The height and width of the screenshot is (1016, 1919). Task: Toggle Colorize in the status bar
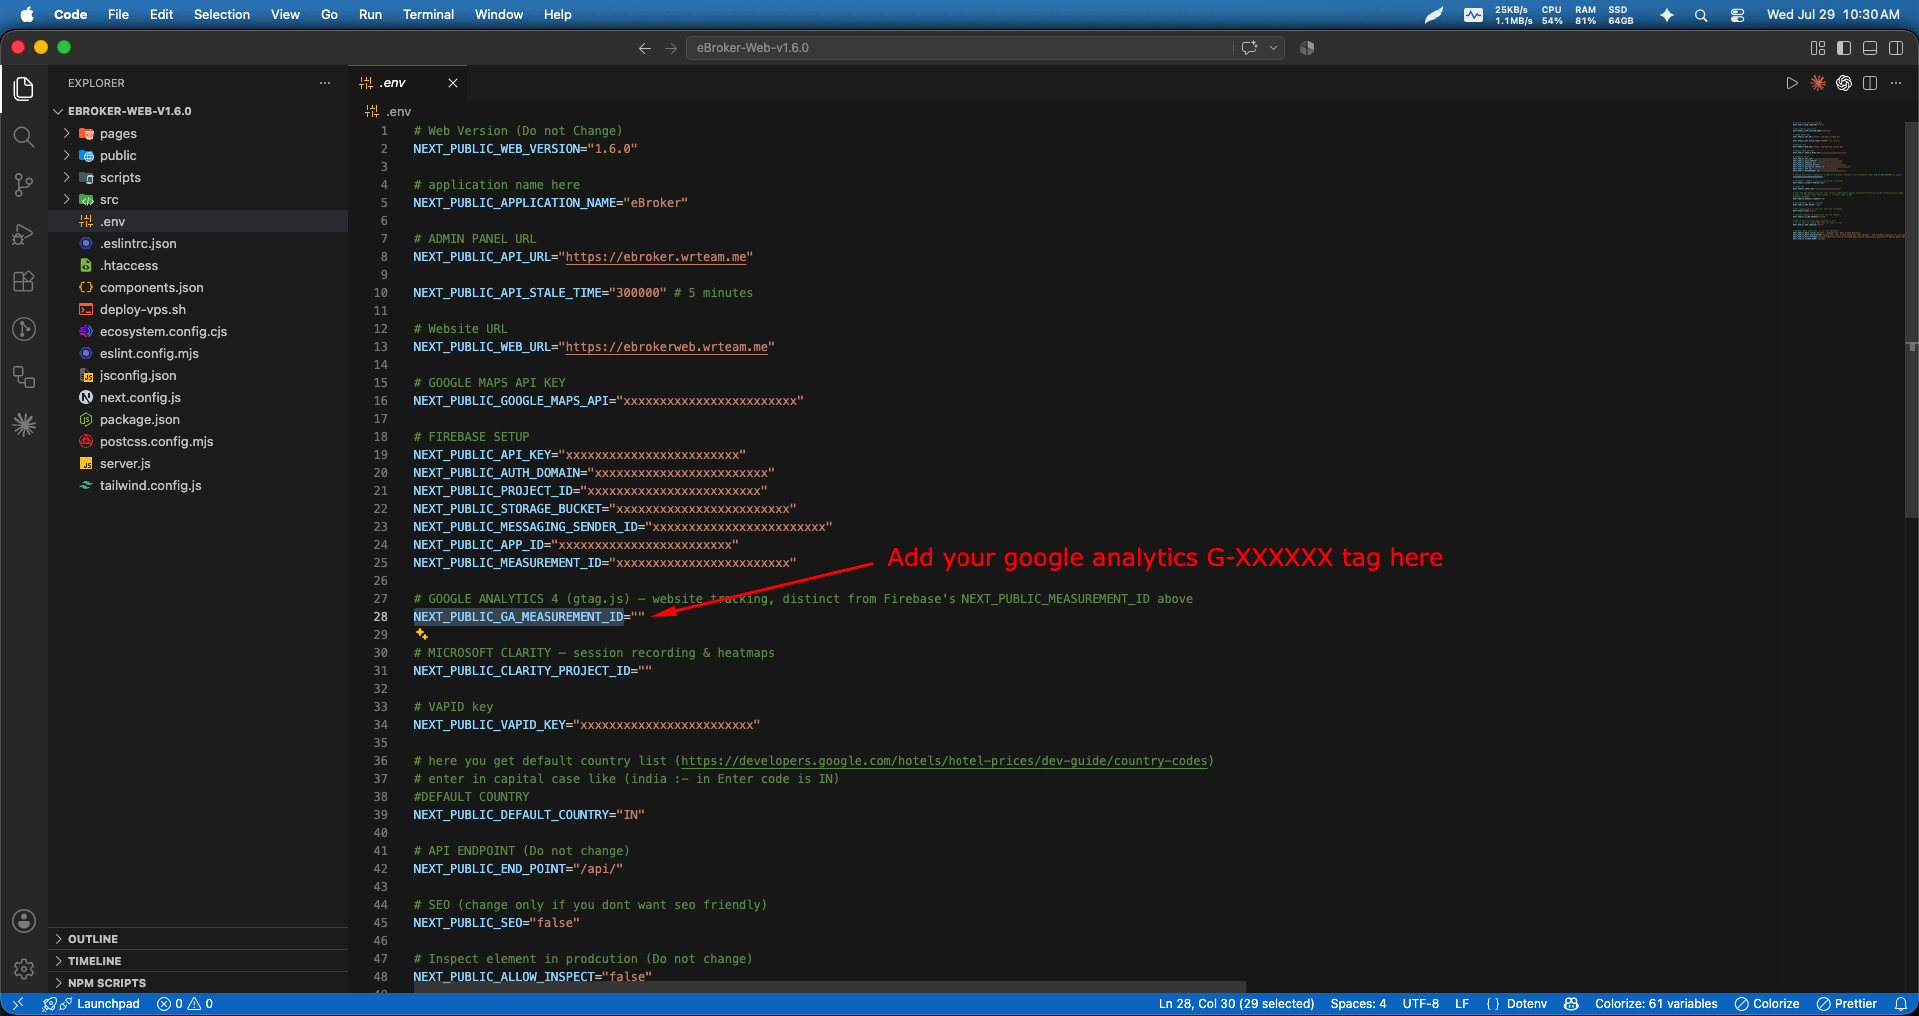coord(1767,1004)
